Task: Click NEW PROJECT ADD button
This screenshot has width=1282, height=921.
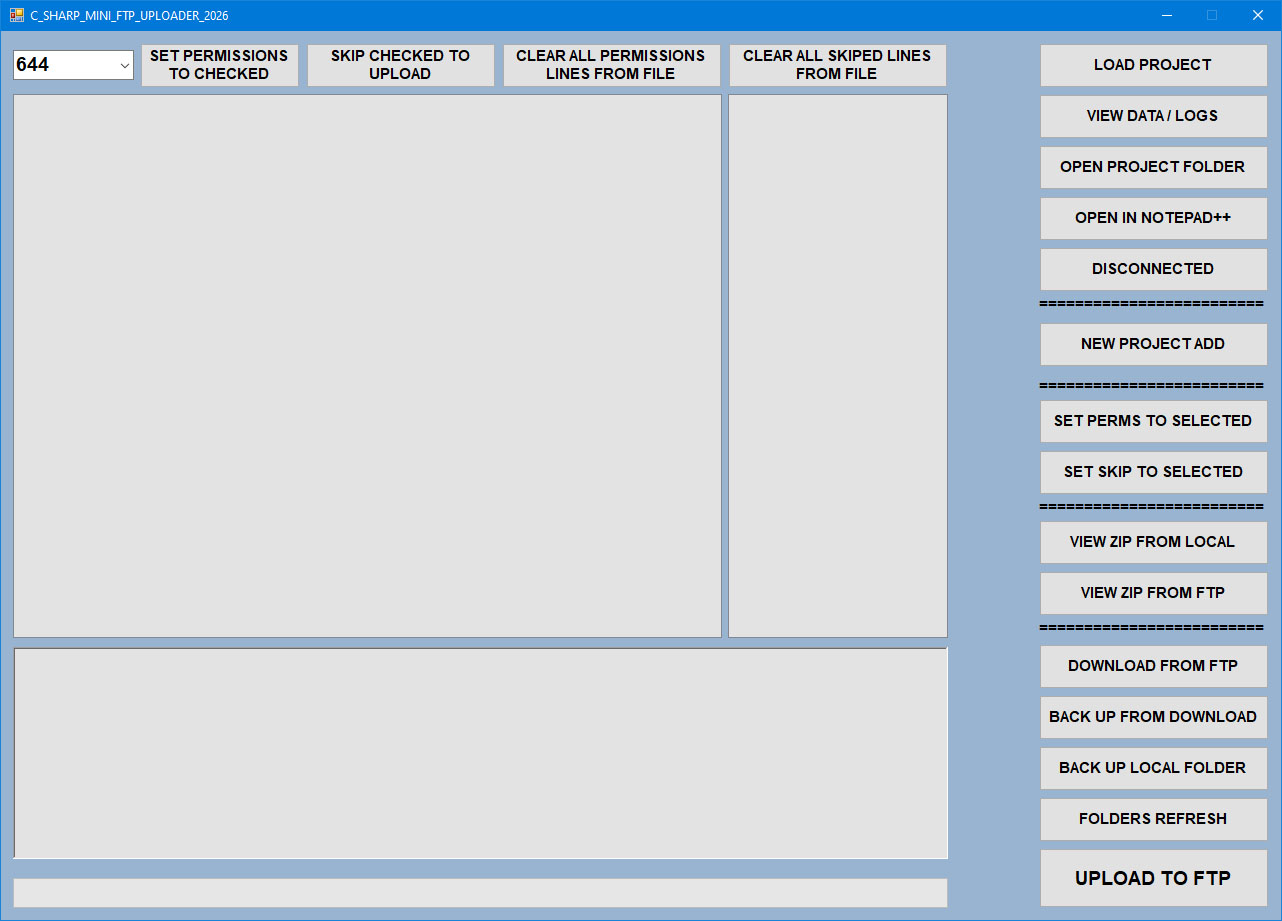Action: (1153, 344)
